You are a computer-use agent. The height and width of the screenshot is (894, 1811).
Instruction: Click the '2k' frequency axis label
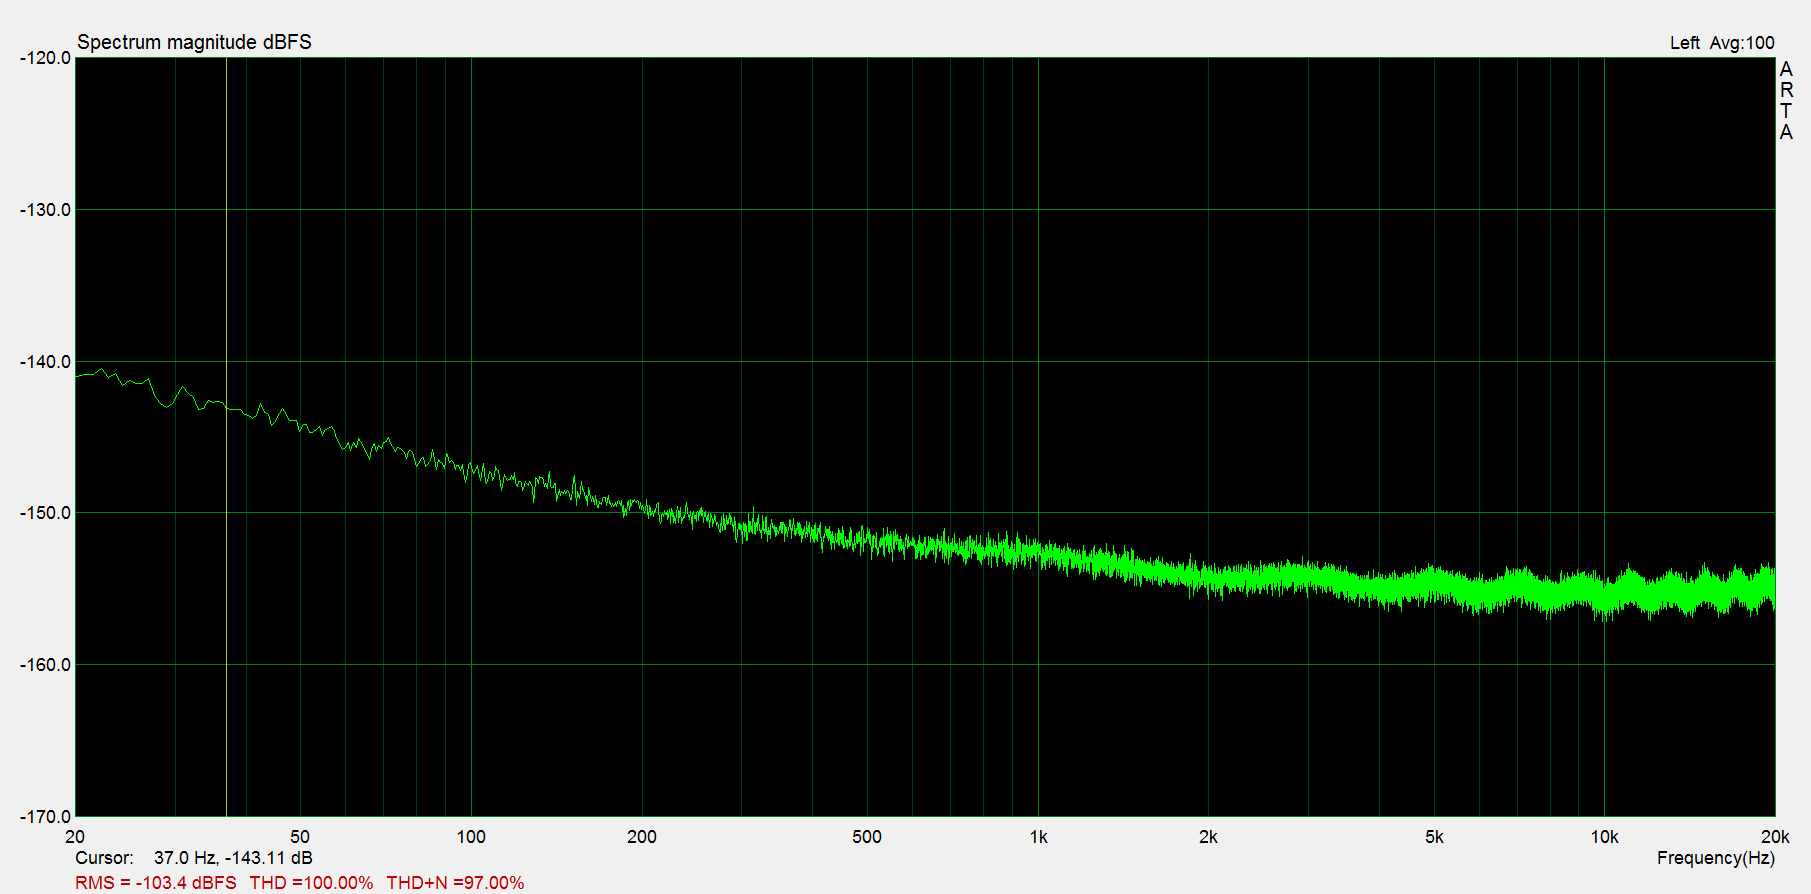[x=1208, y=837]
